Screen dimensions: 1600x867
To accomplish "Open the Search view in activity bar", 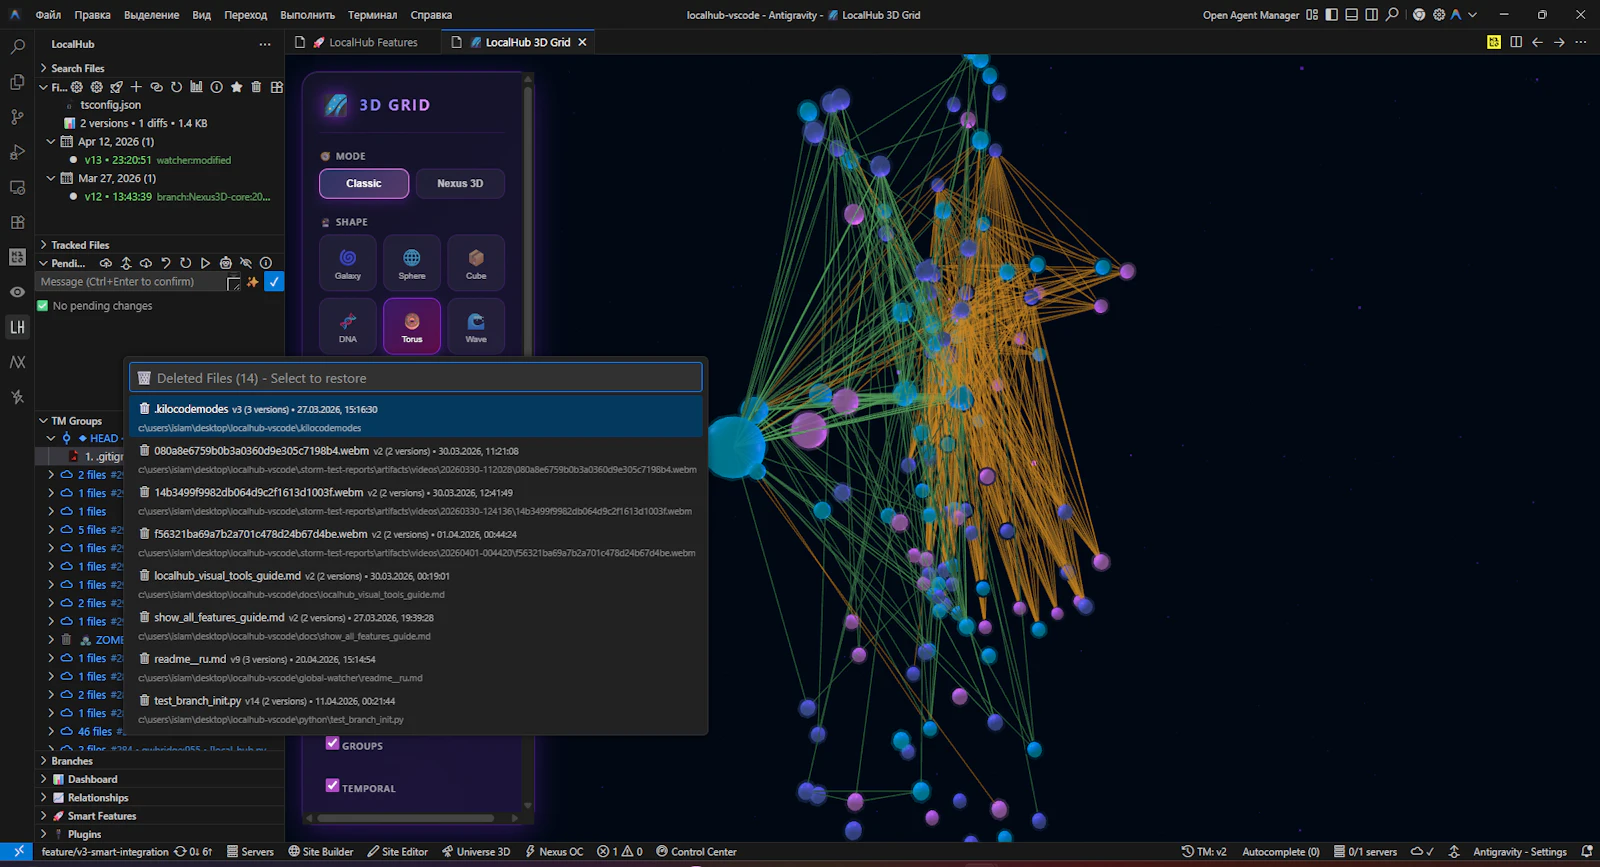I will [x=17, y=46].
